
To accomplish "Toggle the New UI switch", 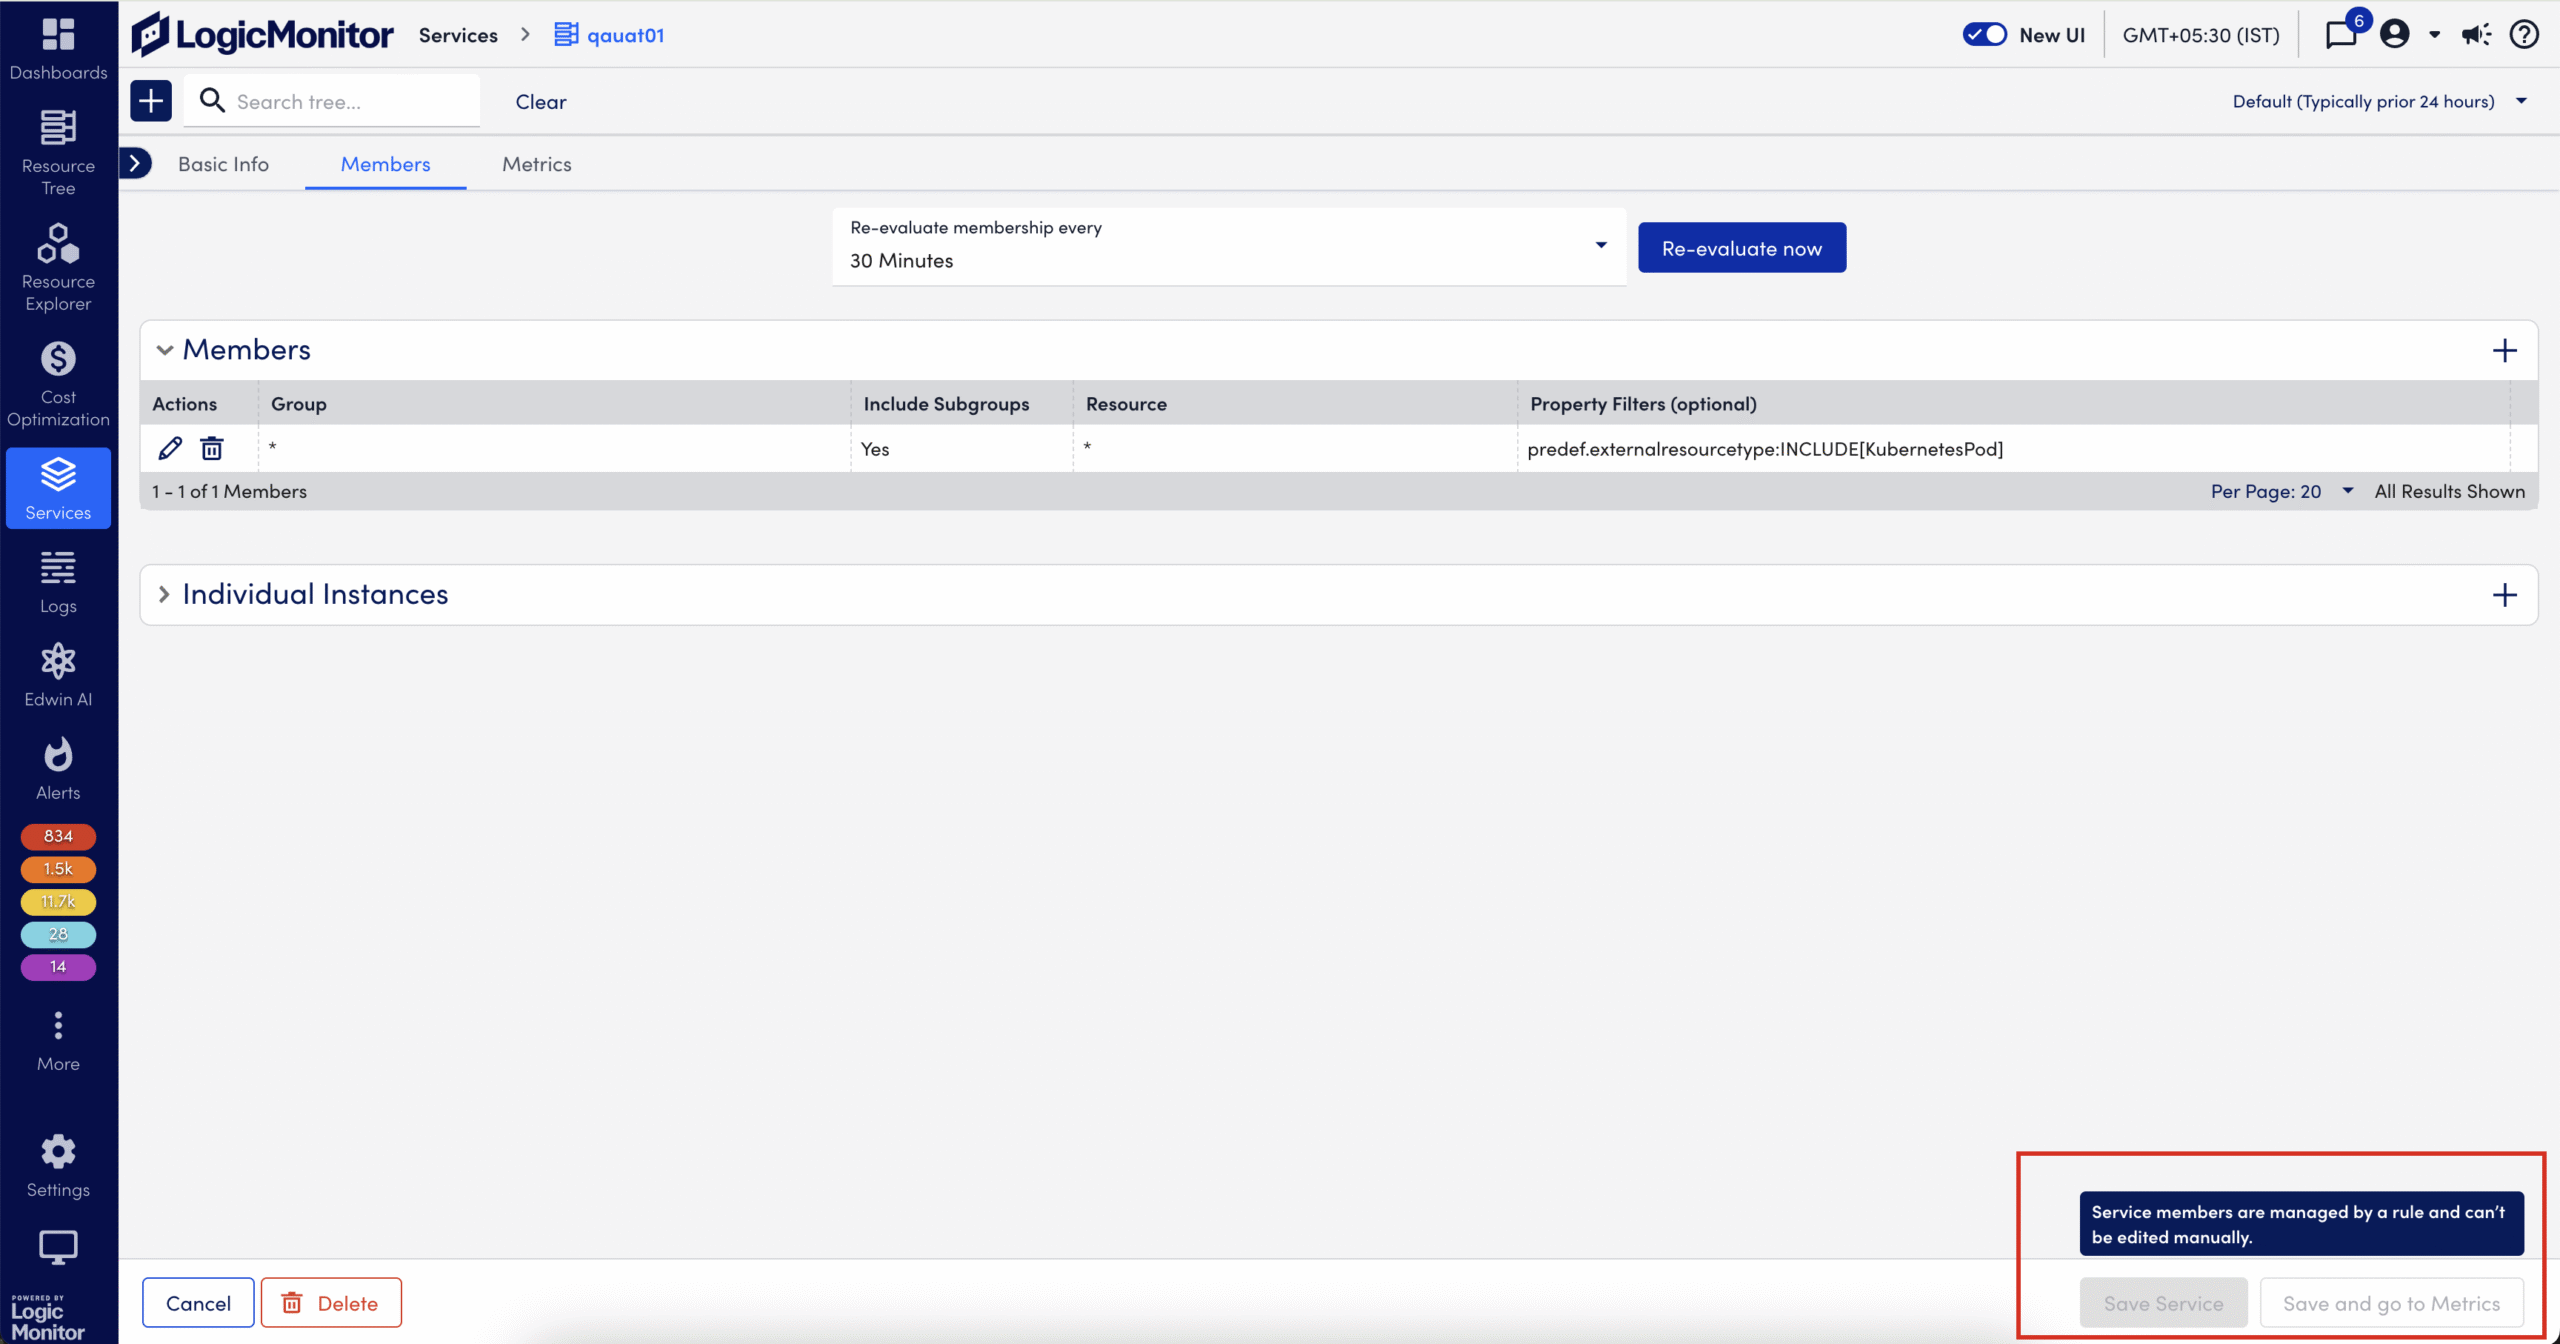I will click(1984, 35).
